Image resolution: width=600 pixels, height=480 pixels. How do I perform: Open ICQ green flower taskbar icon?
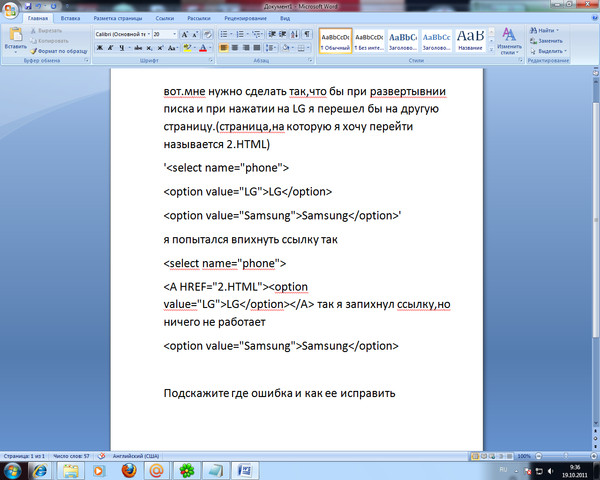click(x=187, y=470)
